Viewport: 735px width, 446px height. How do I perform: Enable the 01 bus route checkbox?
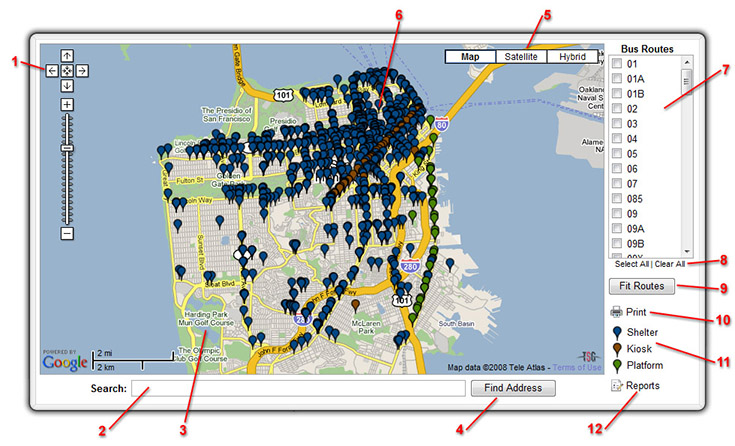[x=617, y=65]
